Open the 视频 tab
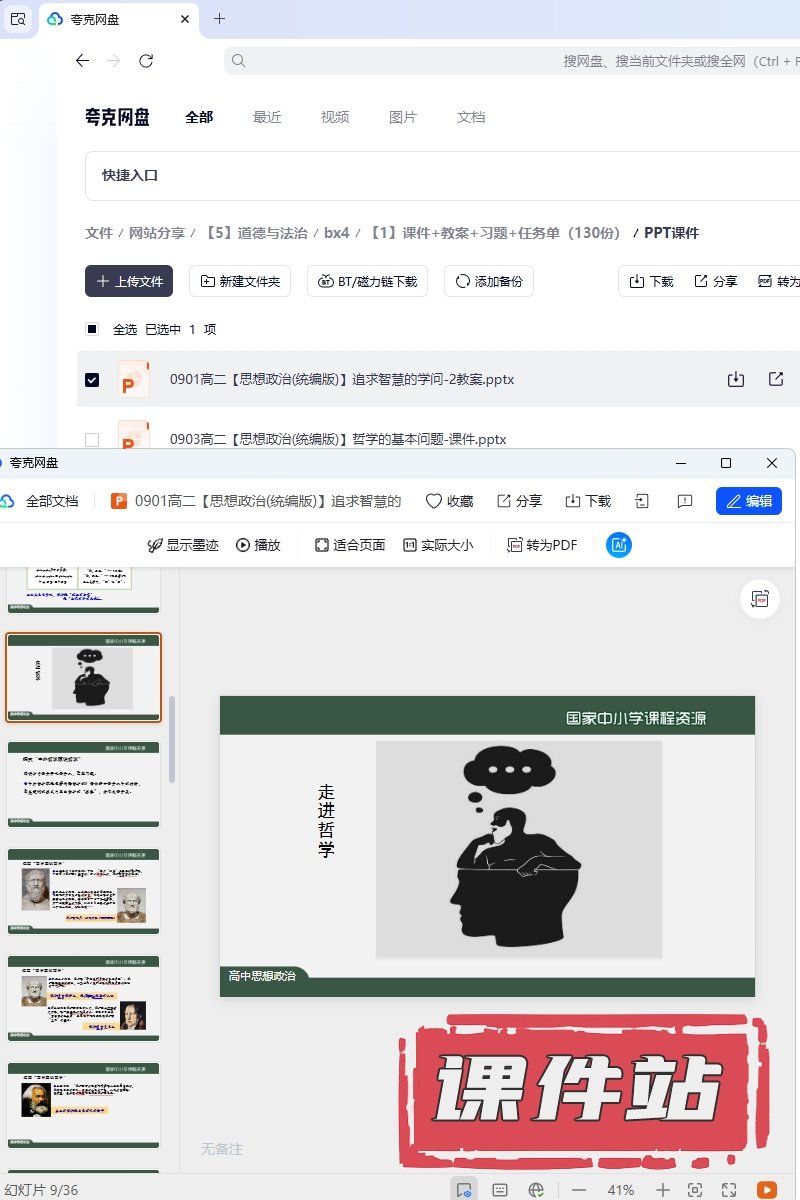 [x=335, y=117]
